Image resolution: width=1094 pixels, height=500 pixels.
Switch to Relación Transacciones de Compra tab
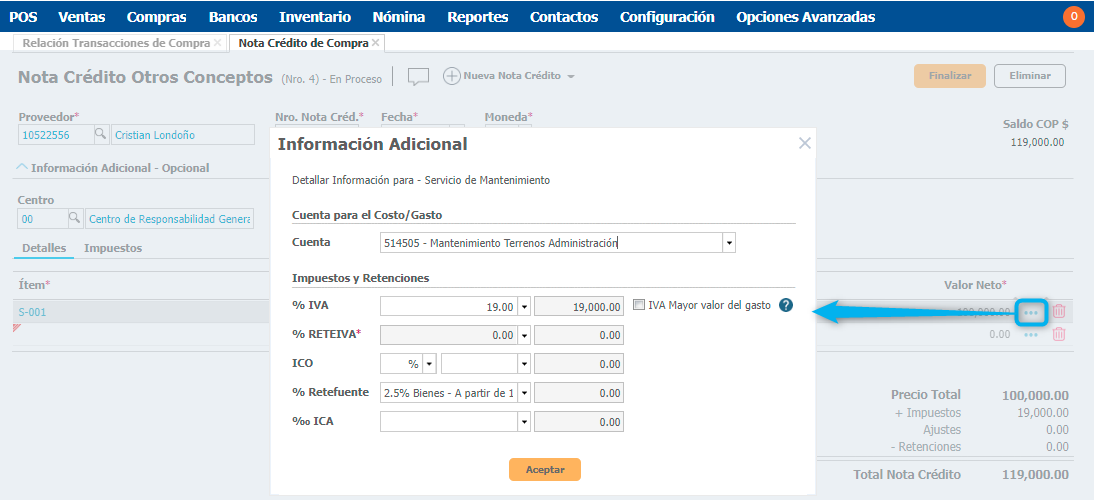[116, 43]
